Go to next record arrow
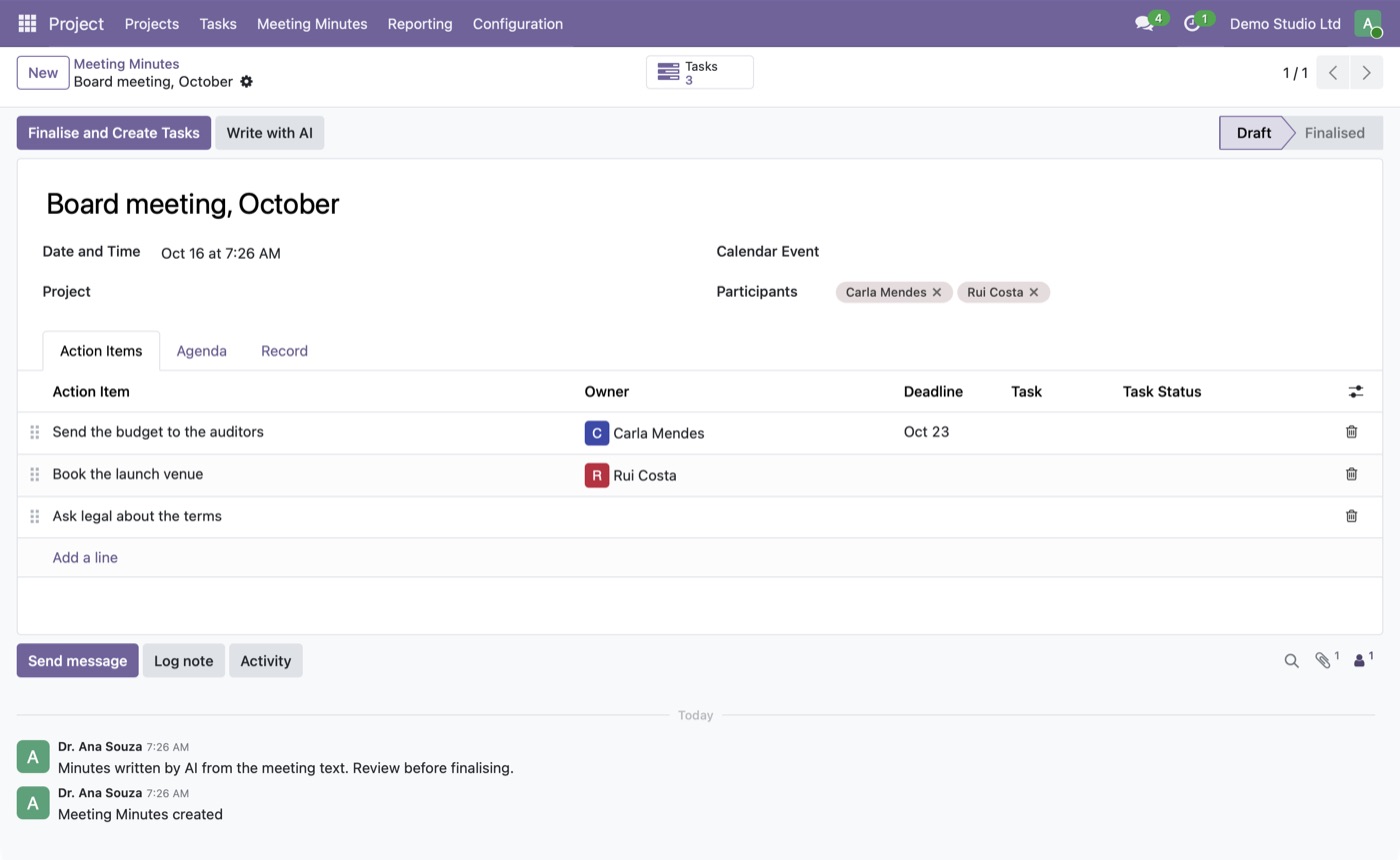1400x860 pixels. 1367,73
